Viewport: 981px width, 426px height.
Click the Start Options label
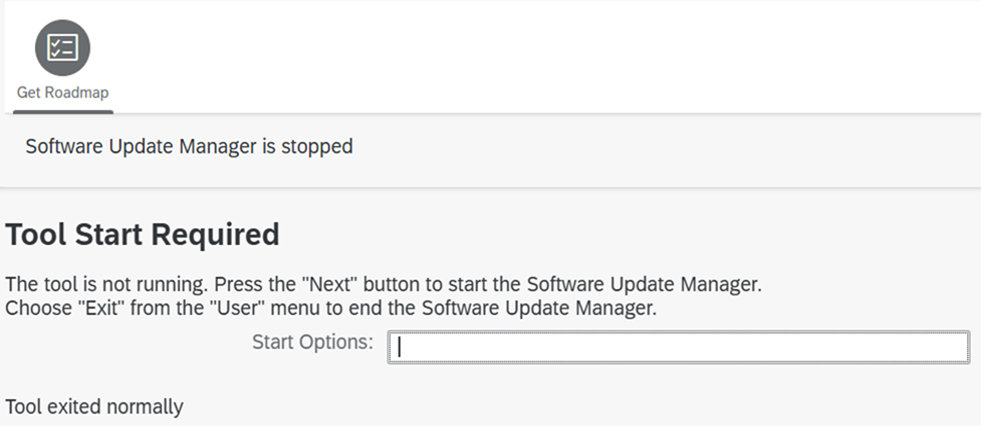pos(312,342)
